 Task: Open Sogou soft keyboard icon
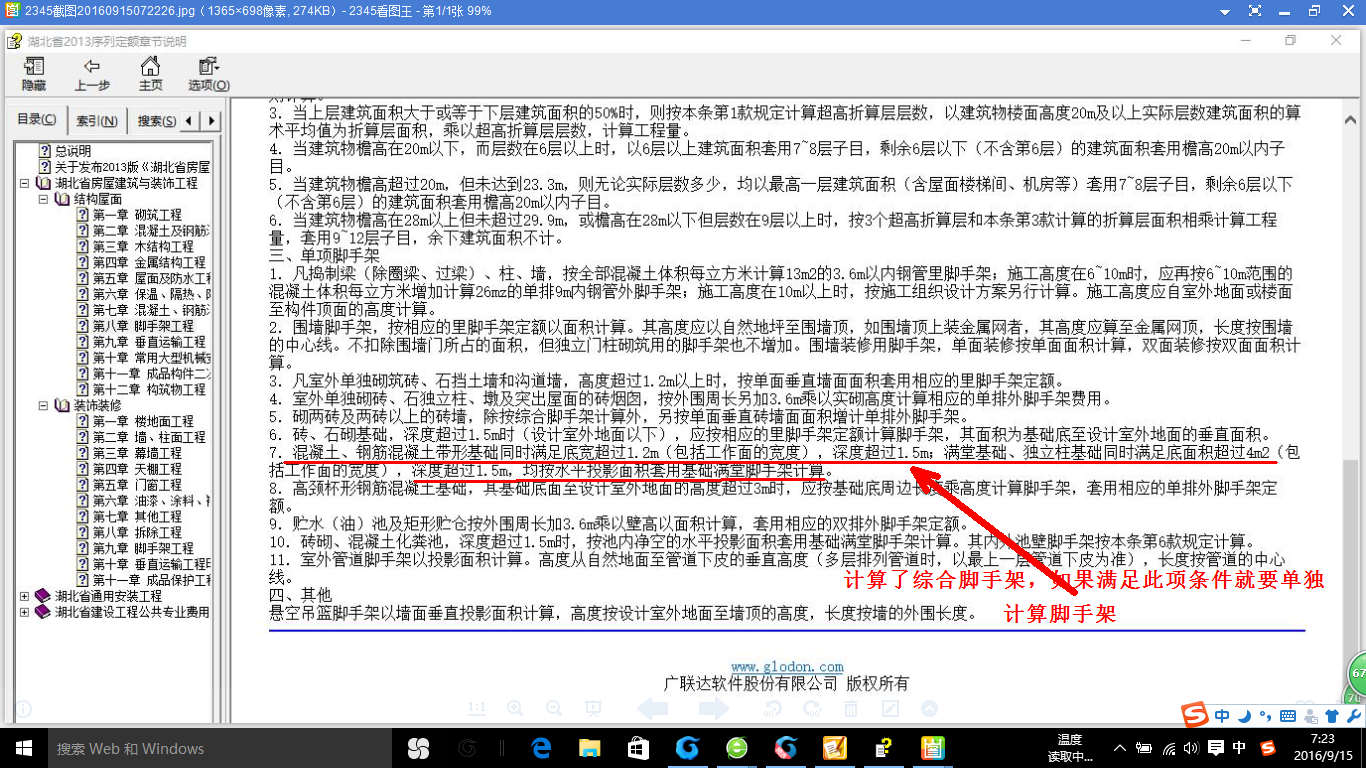[1290, 716]
